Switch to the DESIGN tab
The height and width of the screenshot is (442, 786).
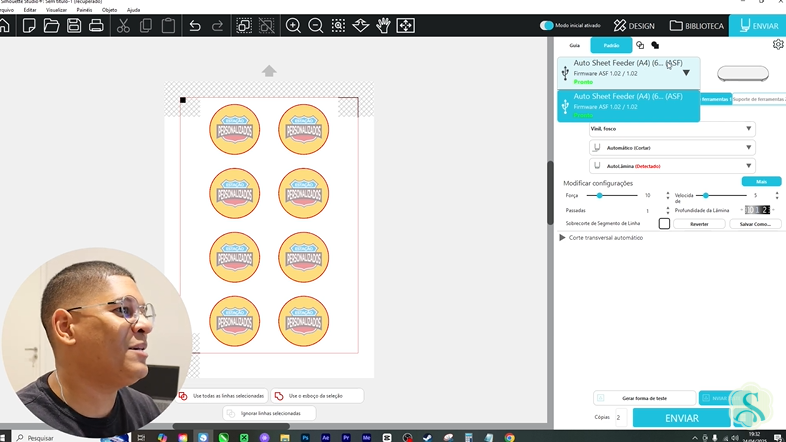click(x=634, y=26)
